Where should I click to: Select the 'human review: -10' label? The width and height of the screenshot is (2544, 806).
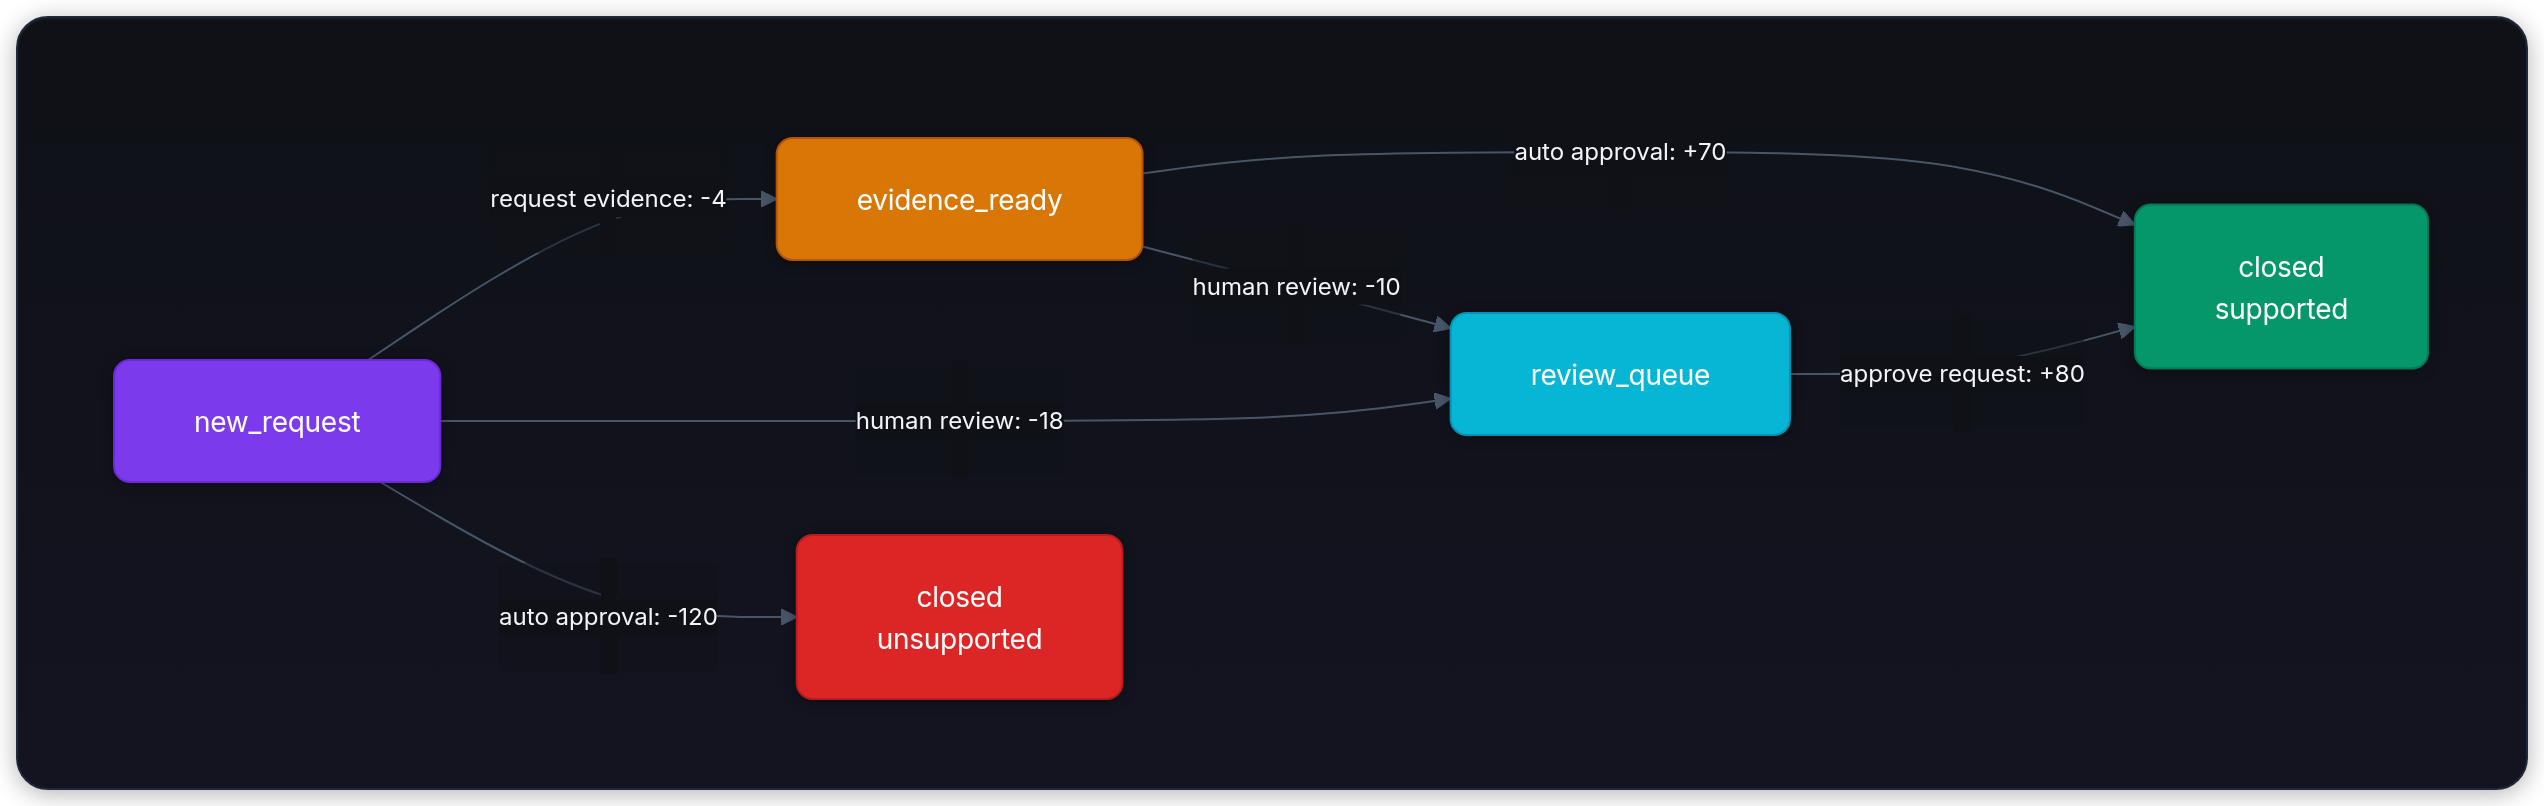[1296, 287]
